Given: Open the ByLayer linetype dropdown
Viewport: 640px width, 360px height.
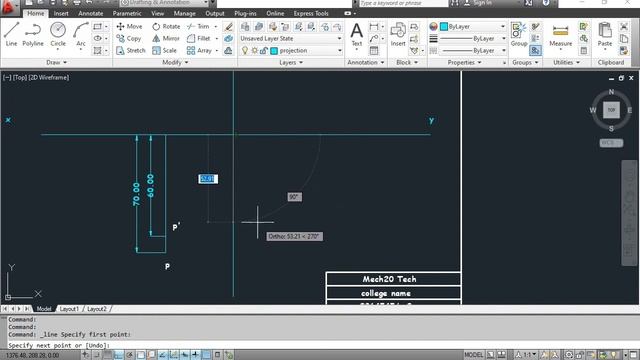Looking at the screenshot, I should point(473,51).
